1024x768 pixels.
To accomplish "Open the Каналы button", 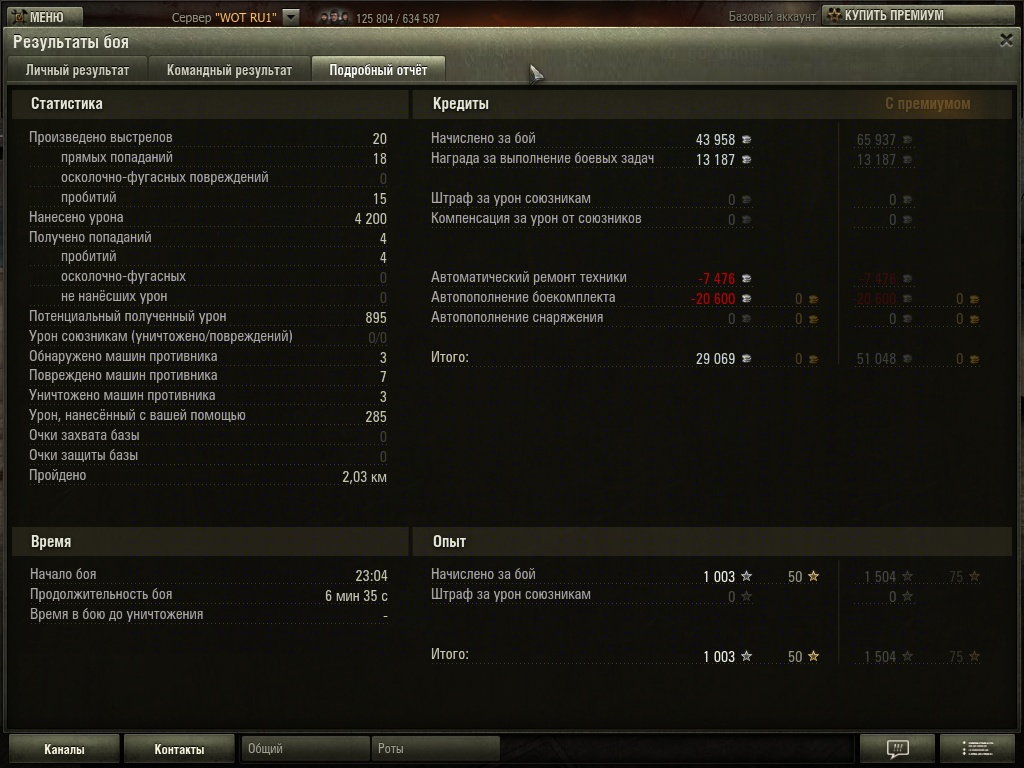I will pyautogui.click(x=64, y=749).
